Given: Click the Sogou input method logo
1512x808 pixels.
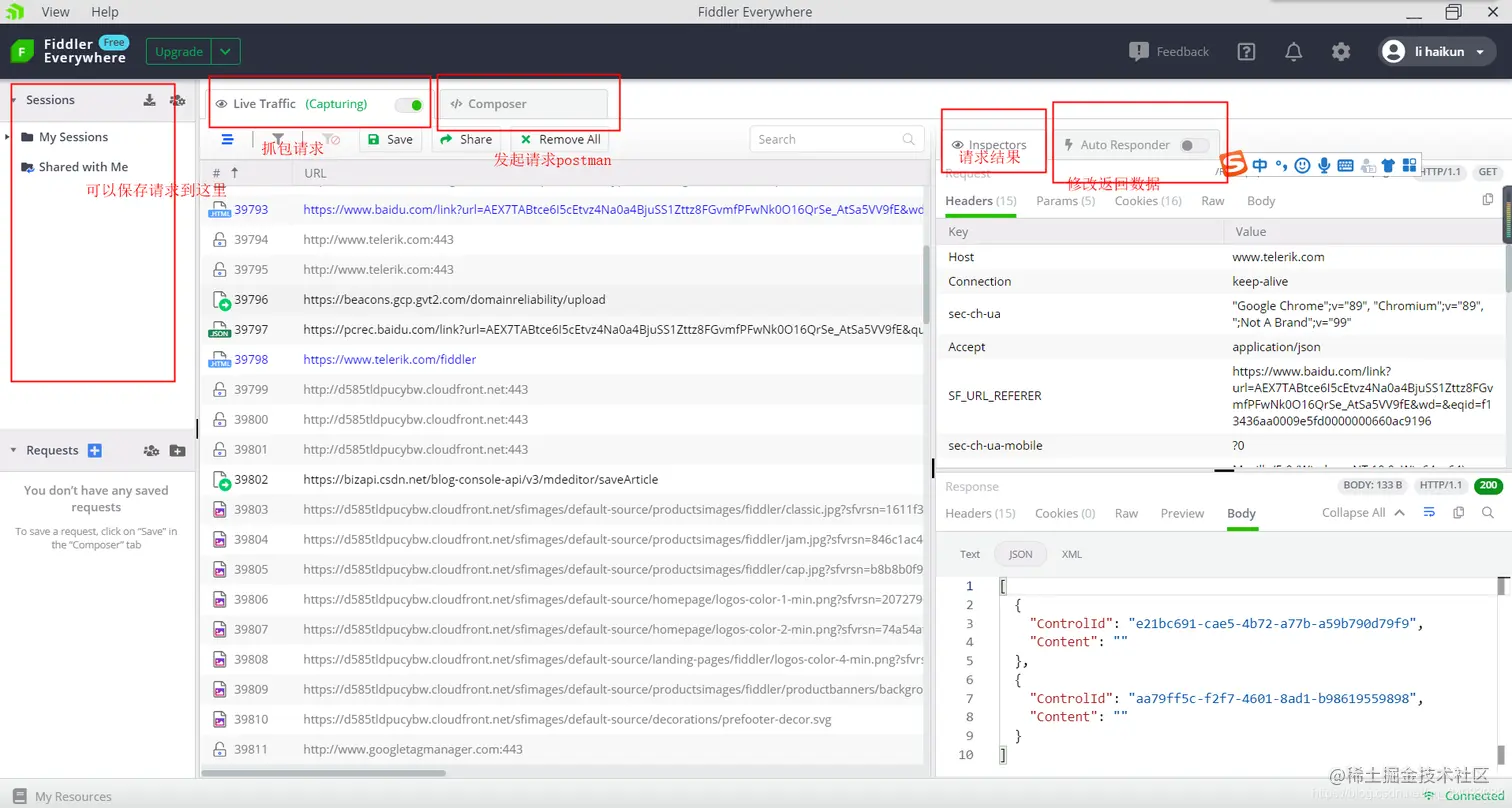Looking at the screenshot, I should [1235, 164].
